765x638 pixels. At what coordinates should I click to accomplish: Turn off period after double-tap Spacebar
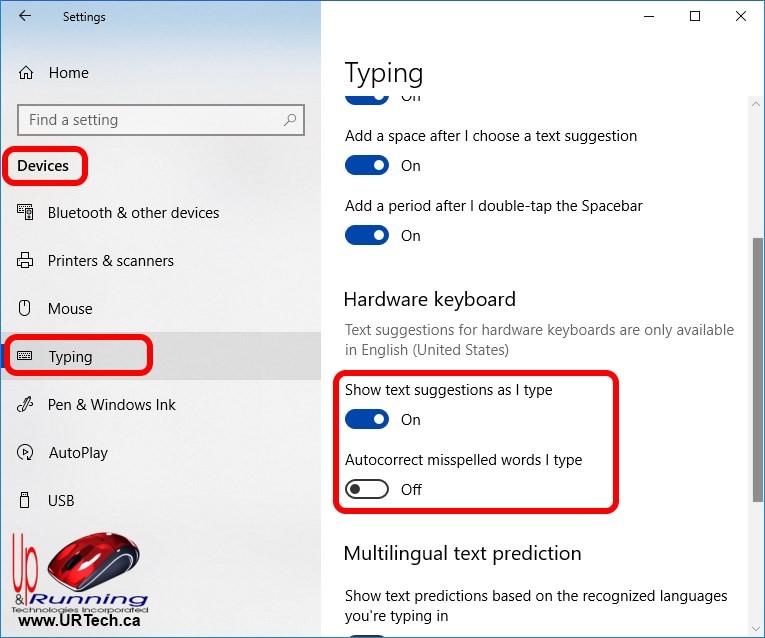367,236
